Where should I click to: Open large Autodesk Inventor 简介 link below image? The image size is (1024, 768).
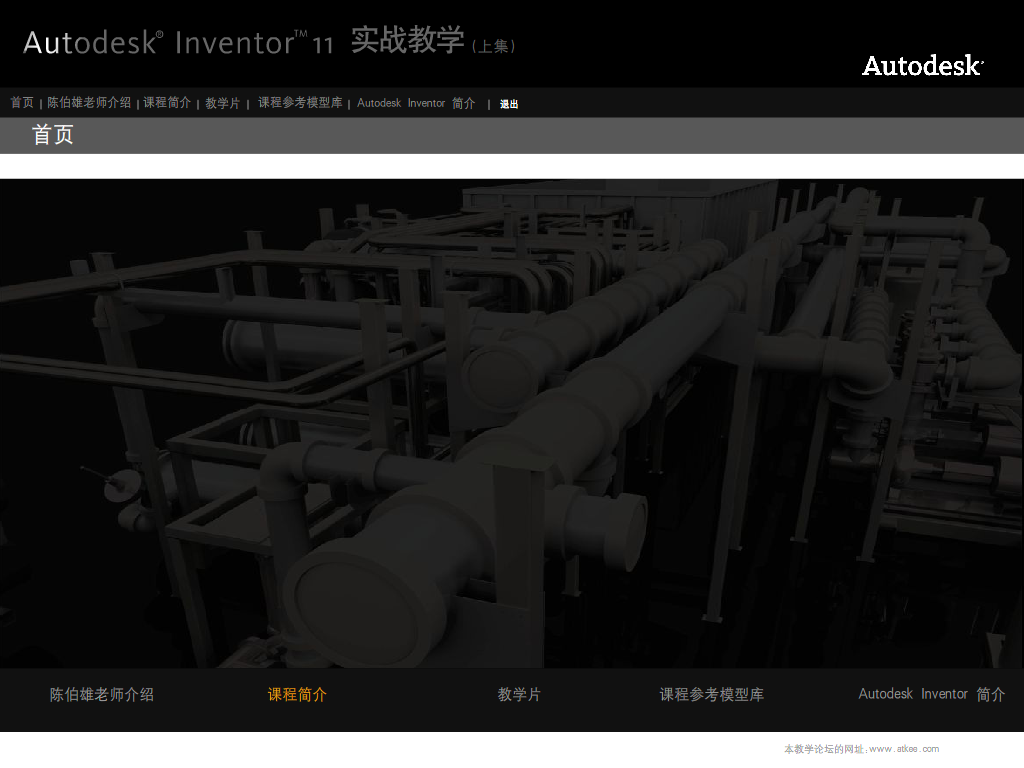931,694
